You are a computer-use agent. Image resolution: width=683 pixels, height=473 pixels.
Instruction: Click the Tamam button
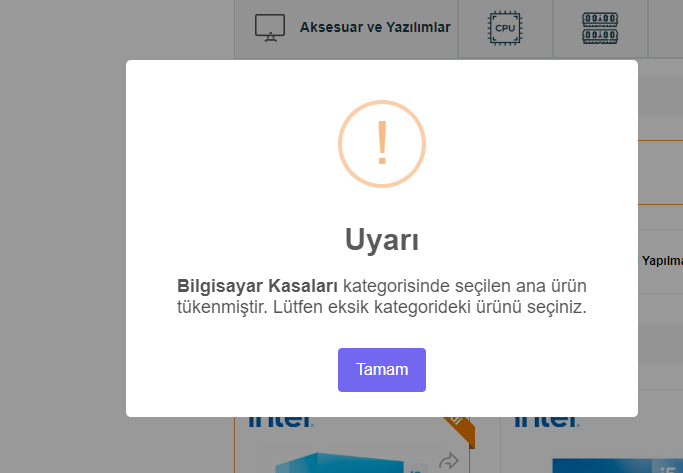point(382,369)
